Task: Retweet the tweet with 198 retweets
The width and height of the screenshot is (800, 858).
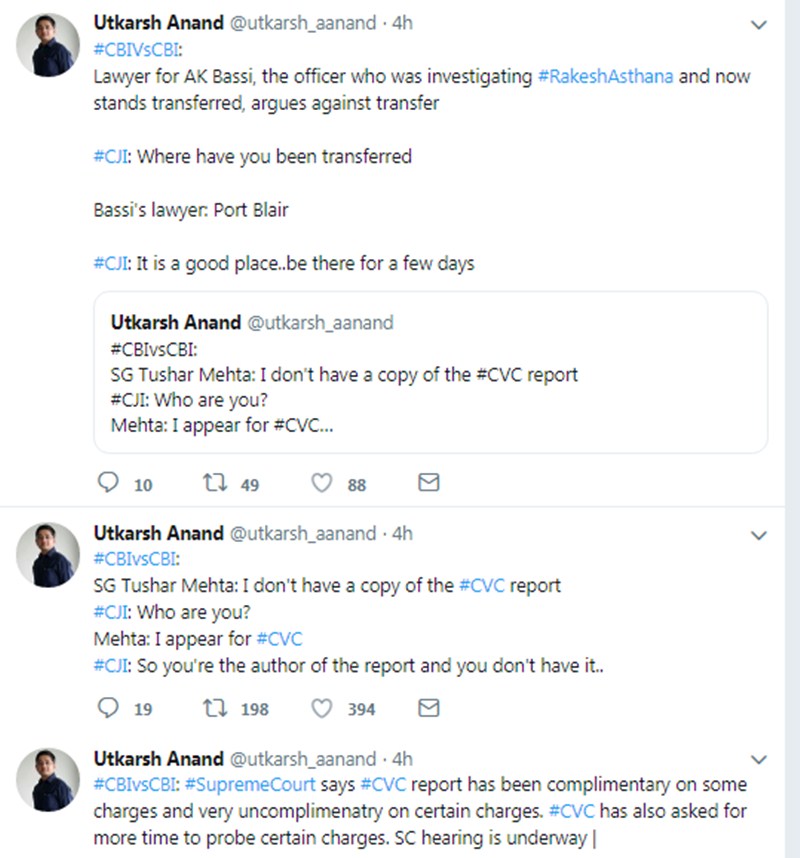Action: point(214,708)
